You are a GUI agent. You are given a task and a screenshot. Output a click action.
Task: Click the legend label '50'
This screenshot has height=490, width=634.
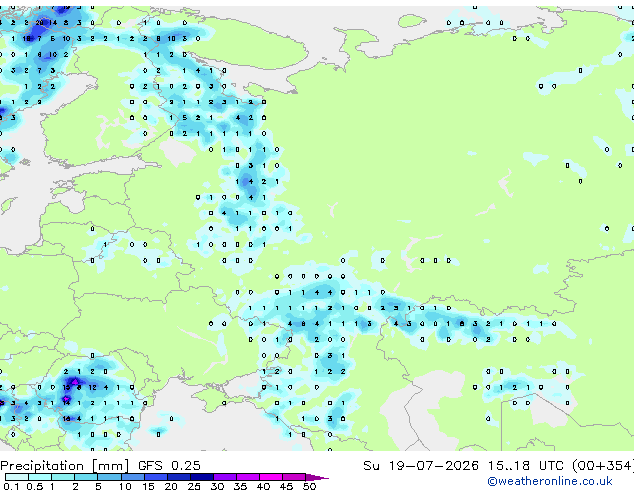[x=309, y=486]
